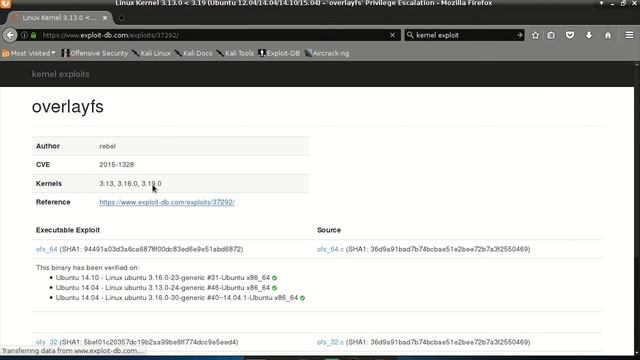Click verified checkmark for 3.16.0-30-generic
Viewport: 640px width, 360px height.
[x=302, y=298]
